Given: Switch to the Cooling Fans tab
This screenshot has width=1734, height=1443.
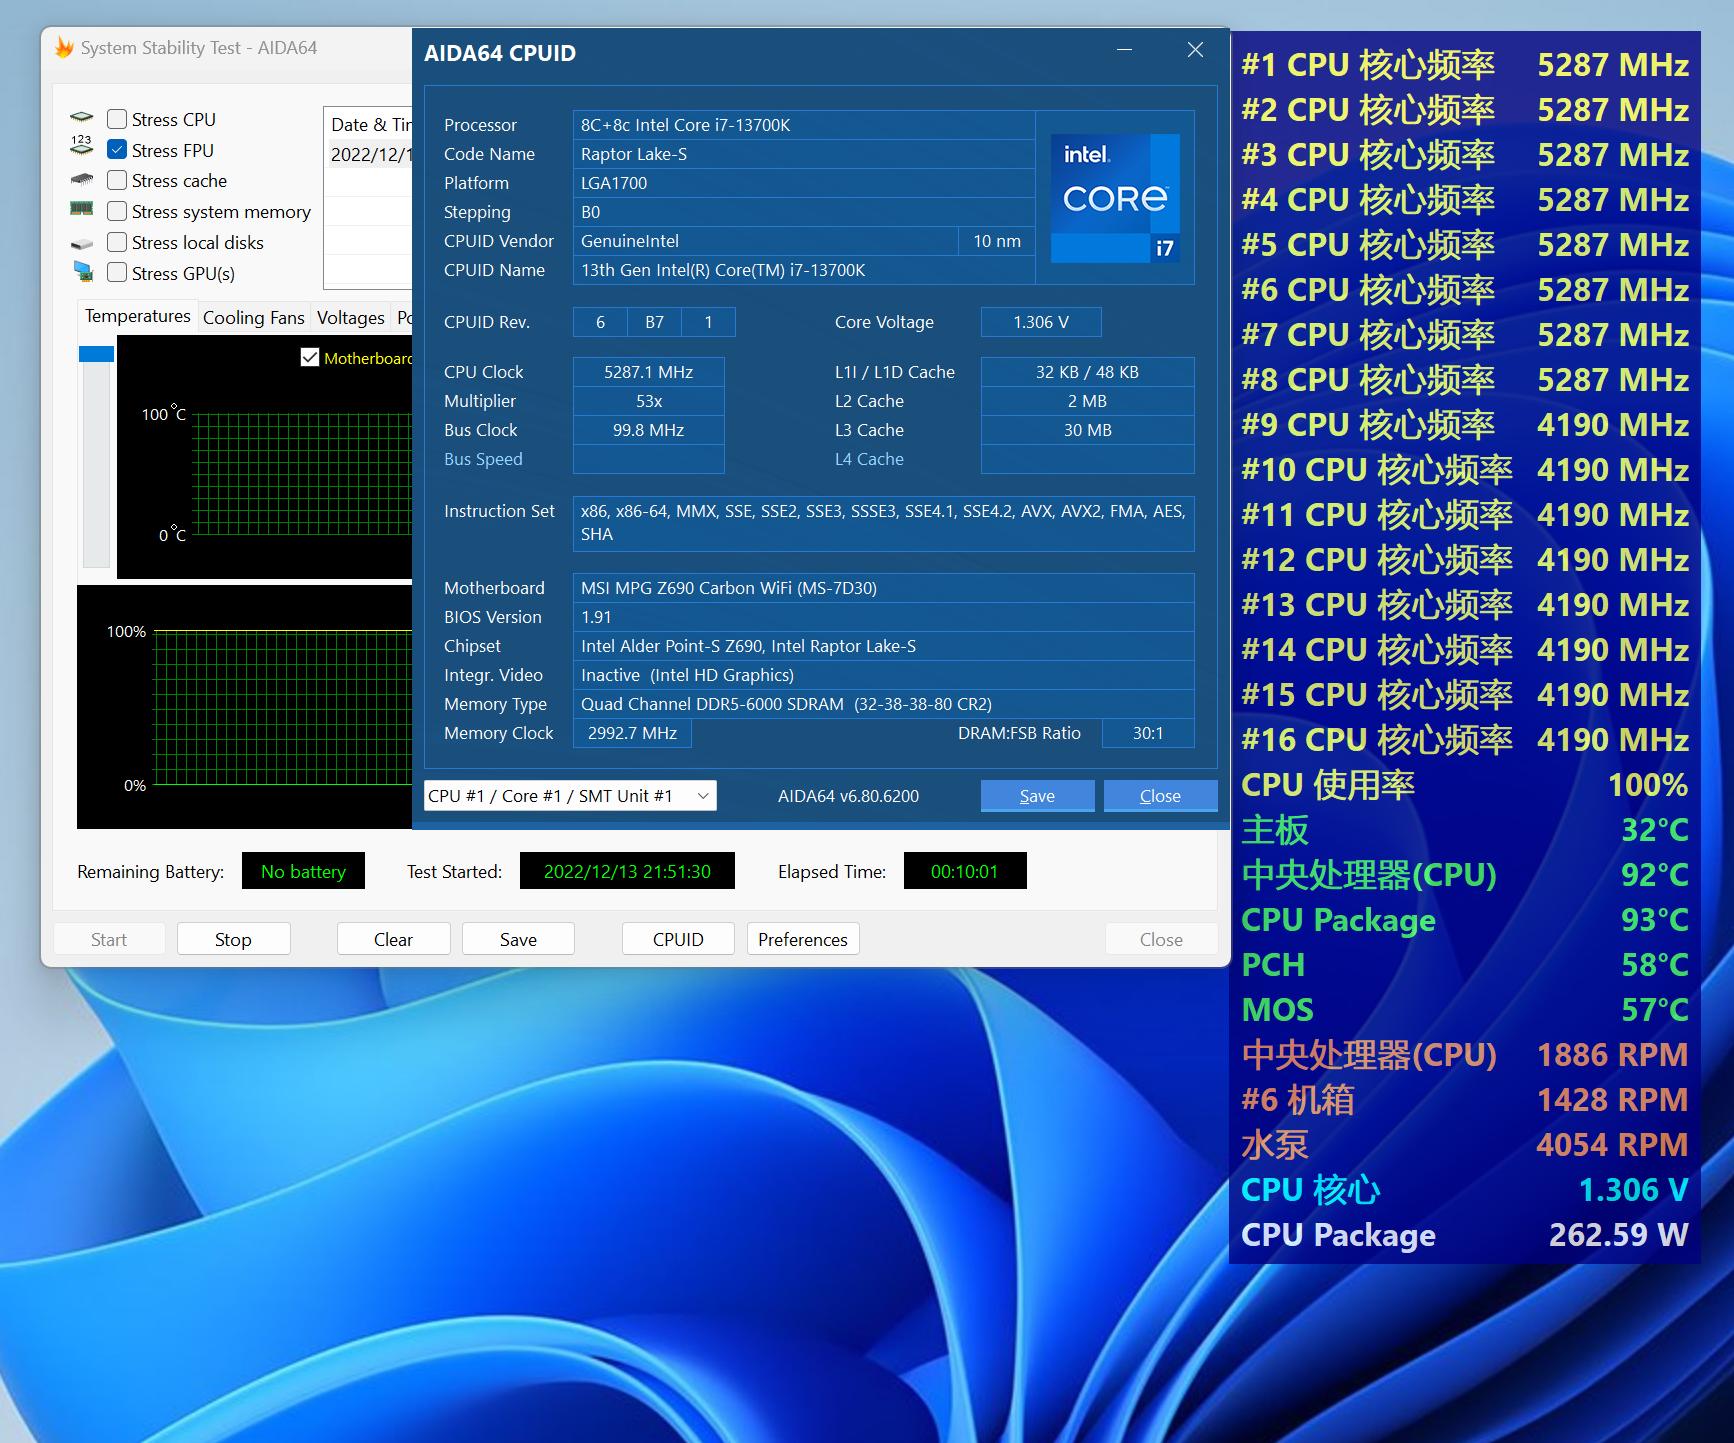Looking at the screenshot, I should 253,318.
